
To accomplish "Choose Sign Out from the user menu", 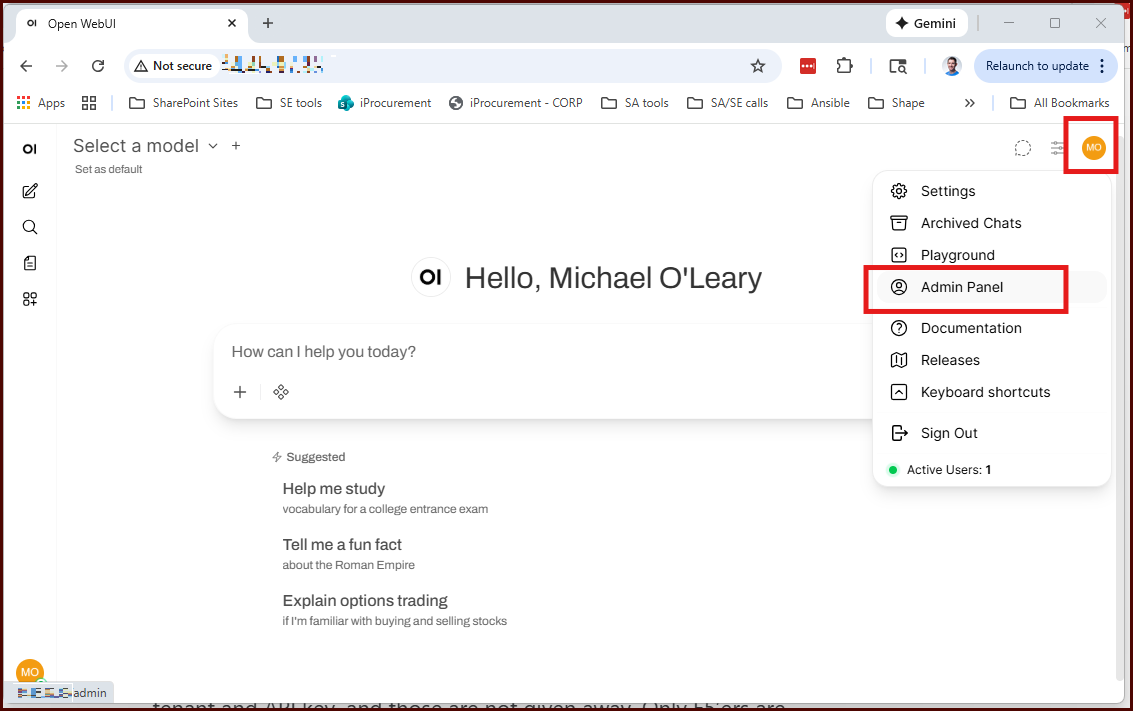I will (948, 433).
